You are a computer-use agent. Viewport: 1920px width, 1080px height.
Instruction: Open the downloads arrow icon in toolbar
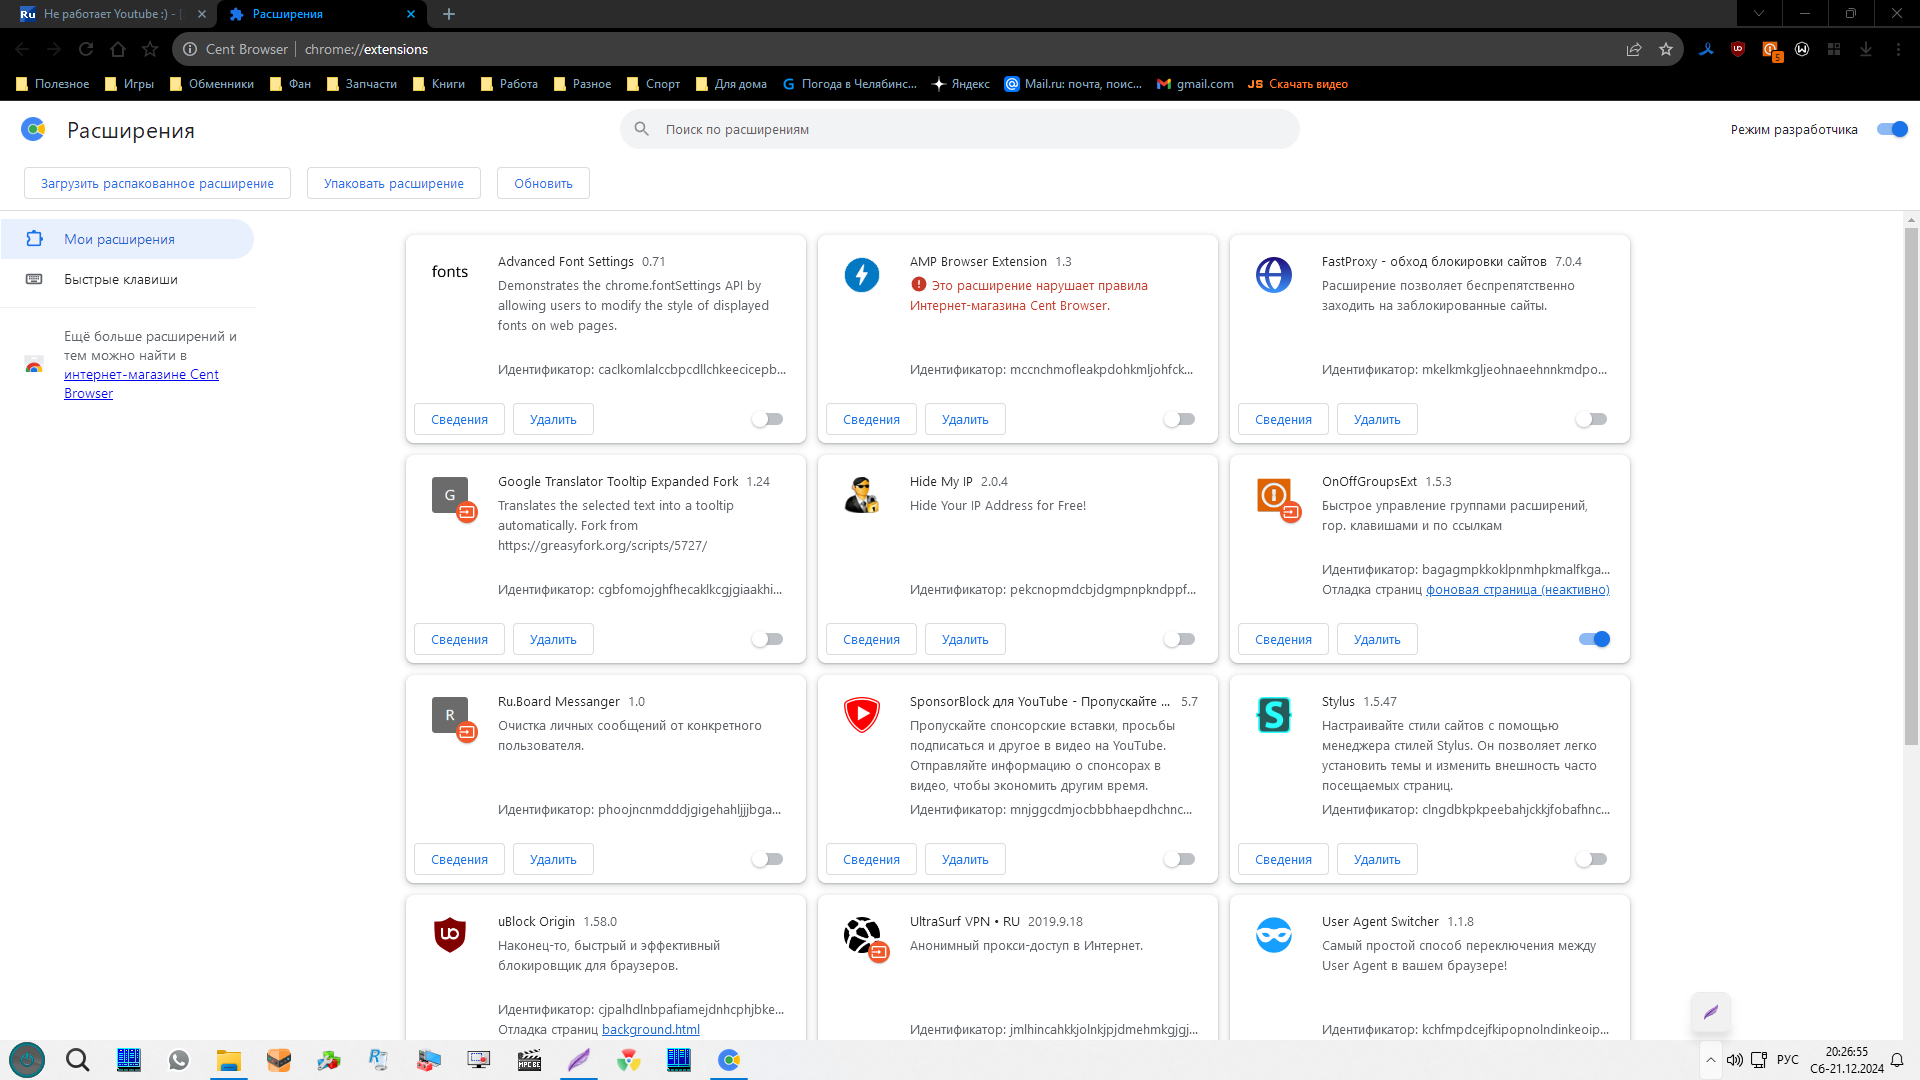(1866, 49)
